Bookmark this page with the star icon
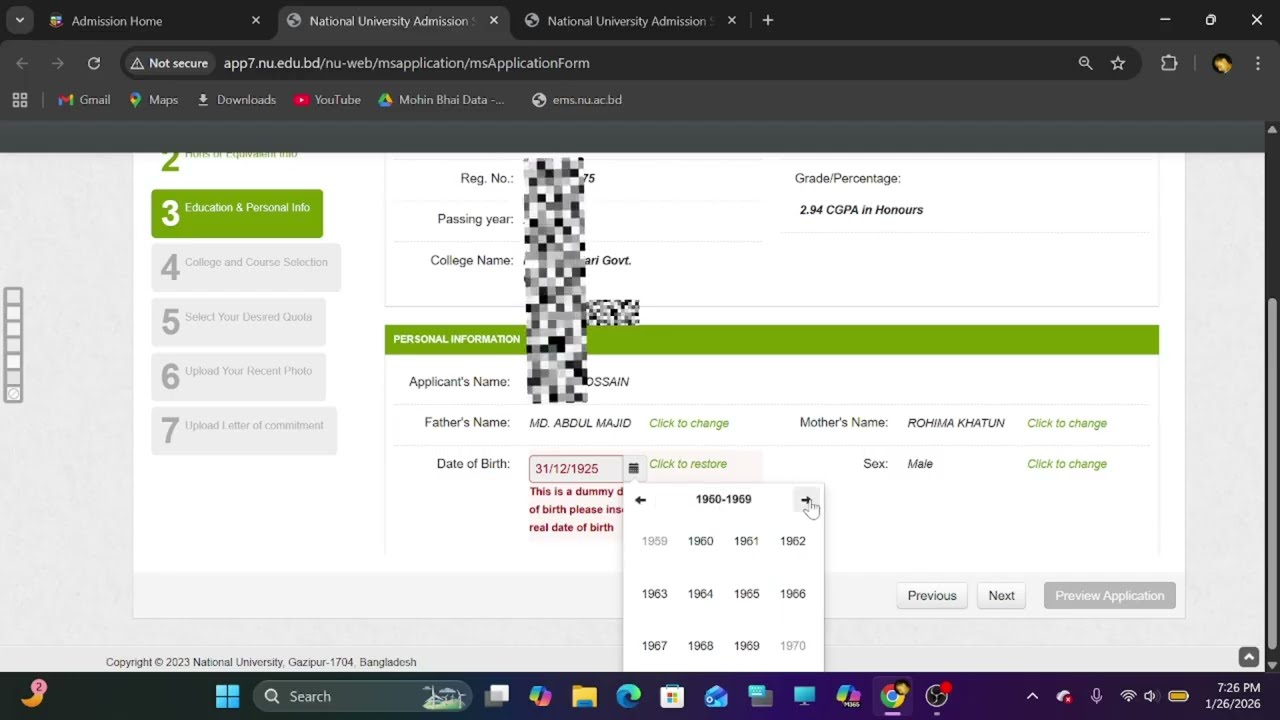Image resolution: width=1280 pixels, height=720 pixels. [1118, 63]
